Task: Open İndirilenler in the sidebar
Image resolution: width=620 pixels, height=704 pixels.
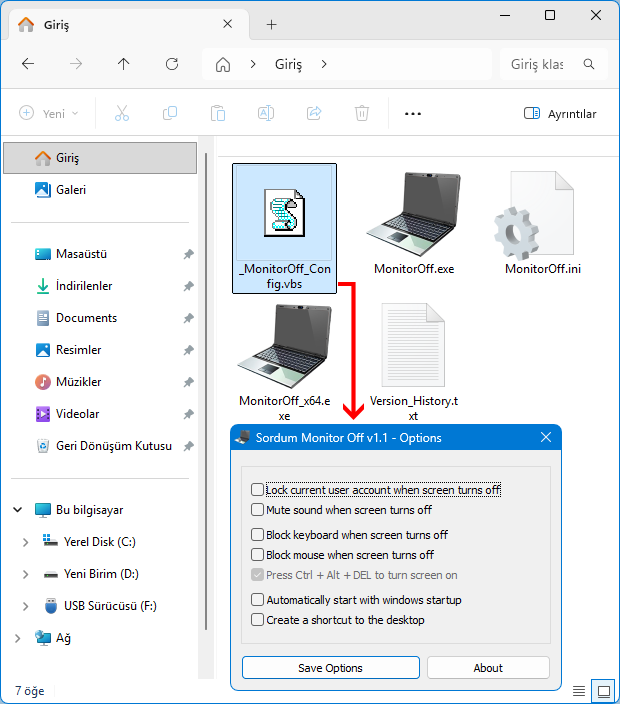Action: [x=84, y=286]
